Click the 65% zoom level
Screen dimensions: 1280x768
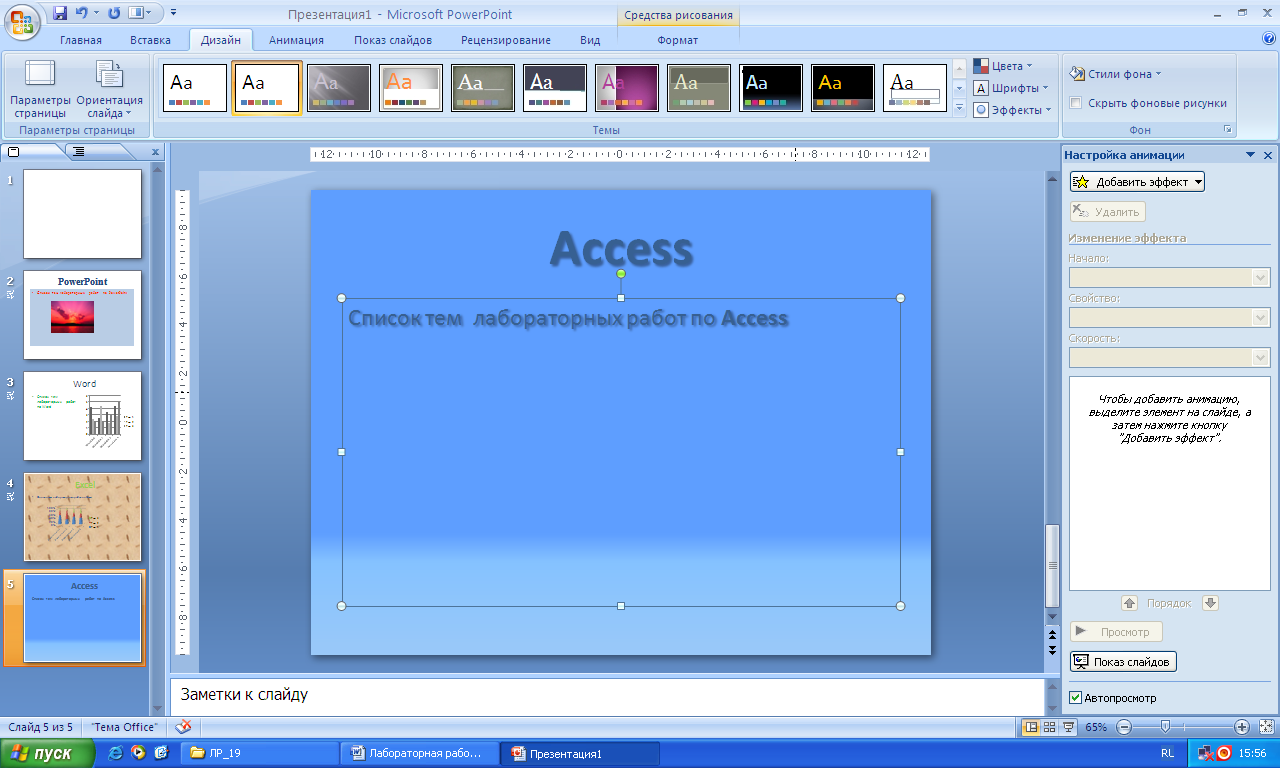1096,727
